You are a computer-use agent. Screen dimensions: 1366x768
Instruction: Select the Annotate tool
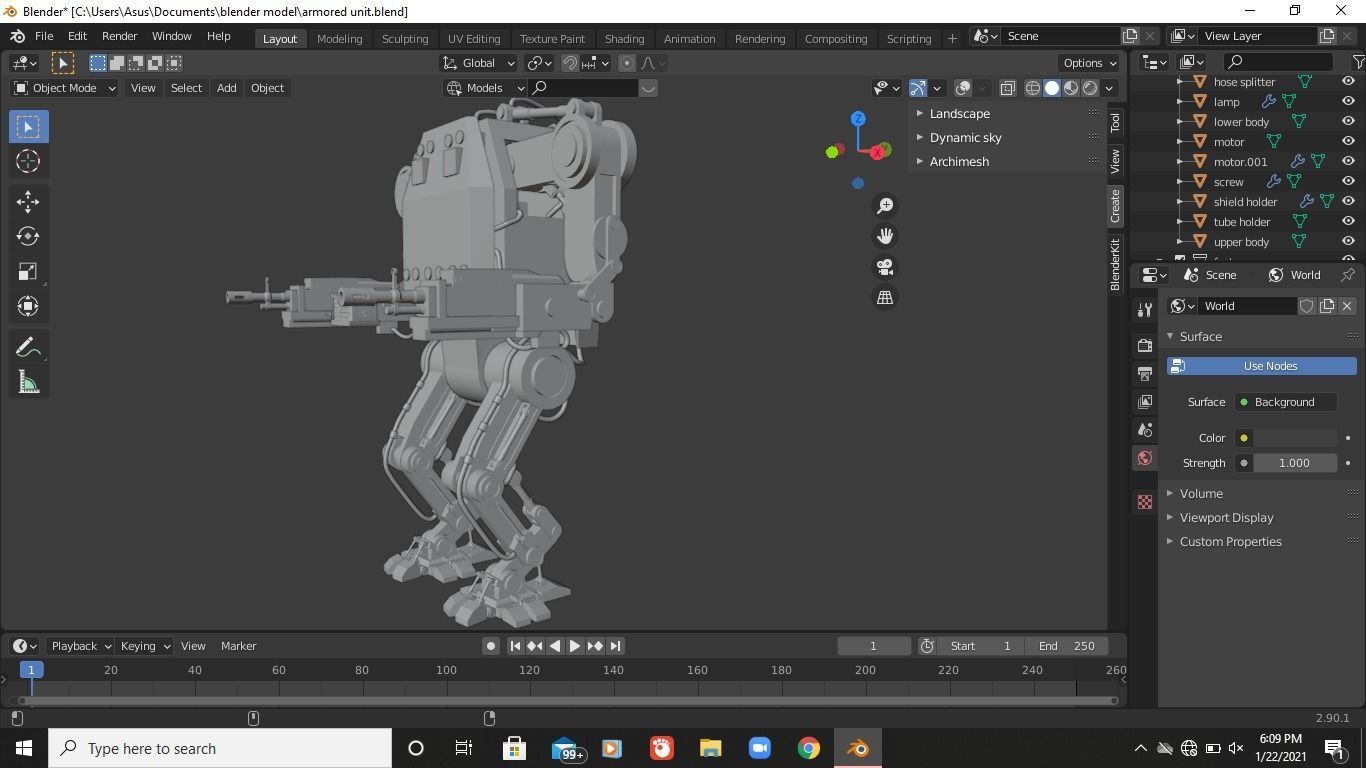[x=28, y=348]
